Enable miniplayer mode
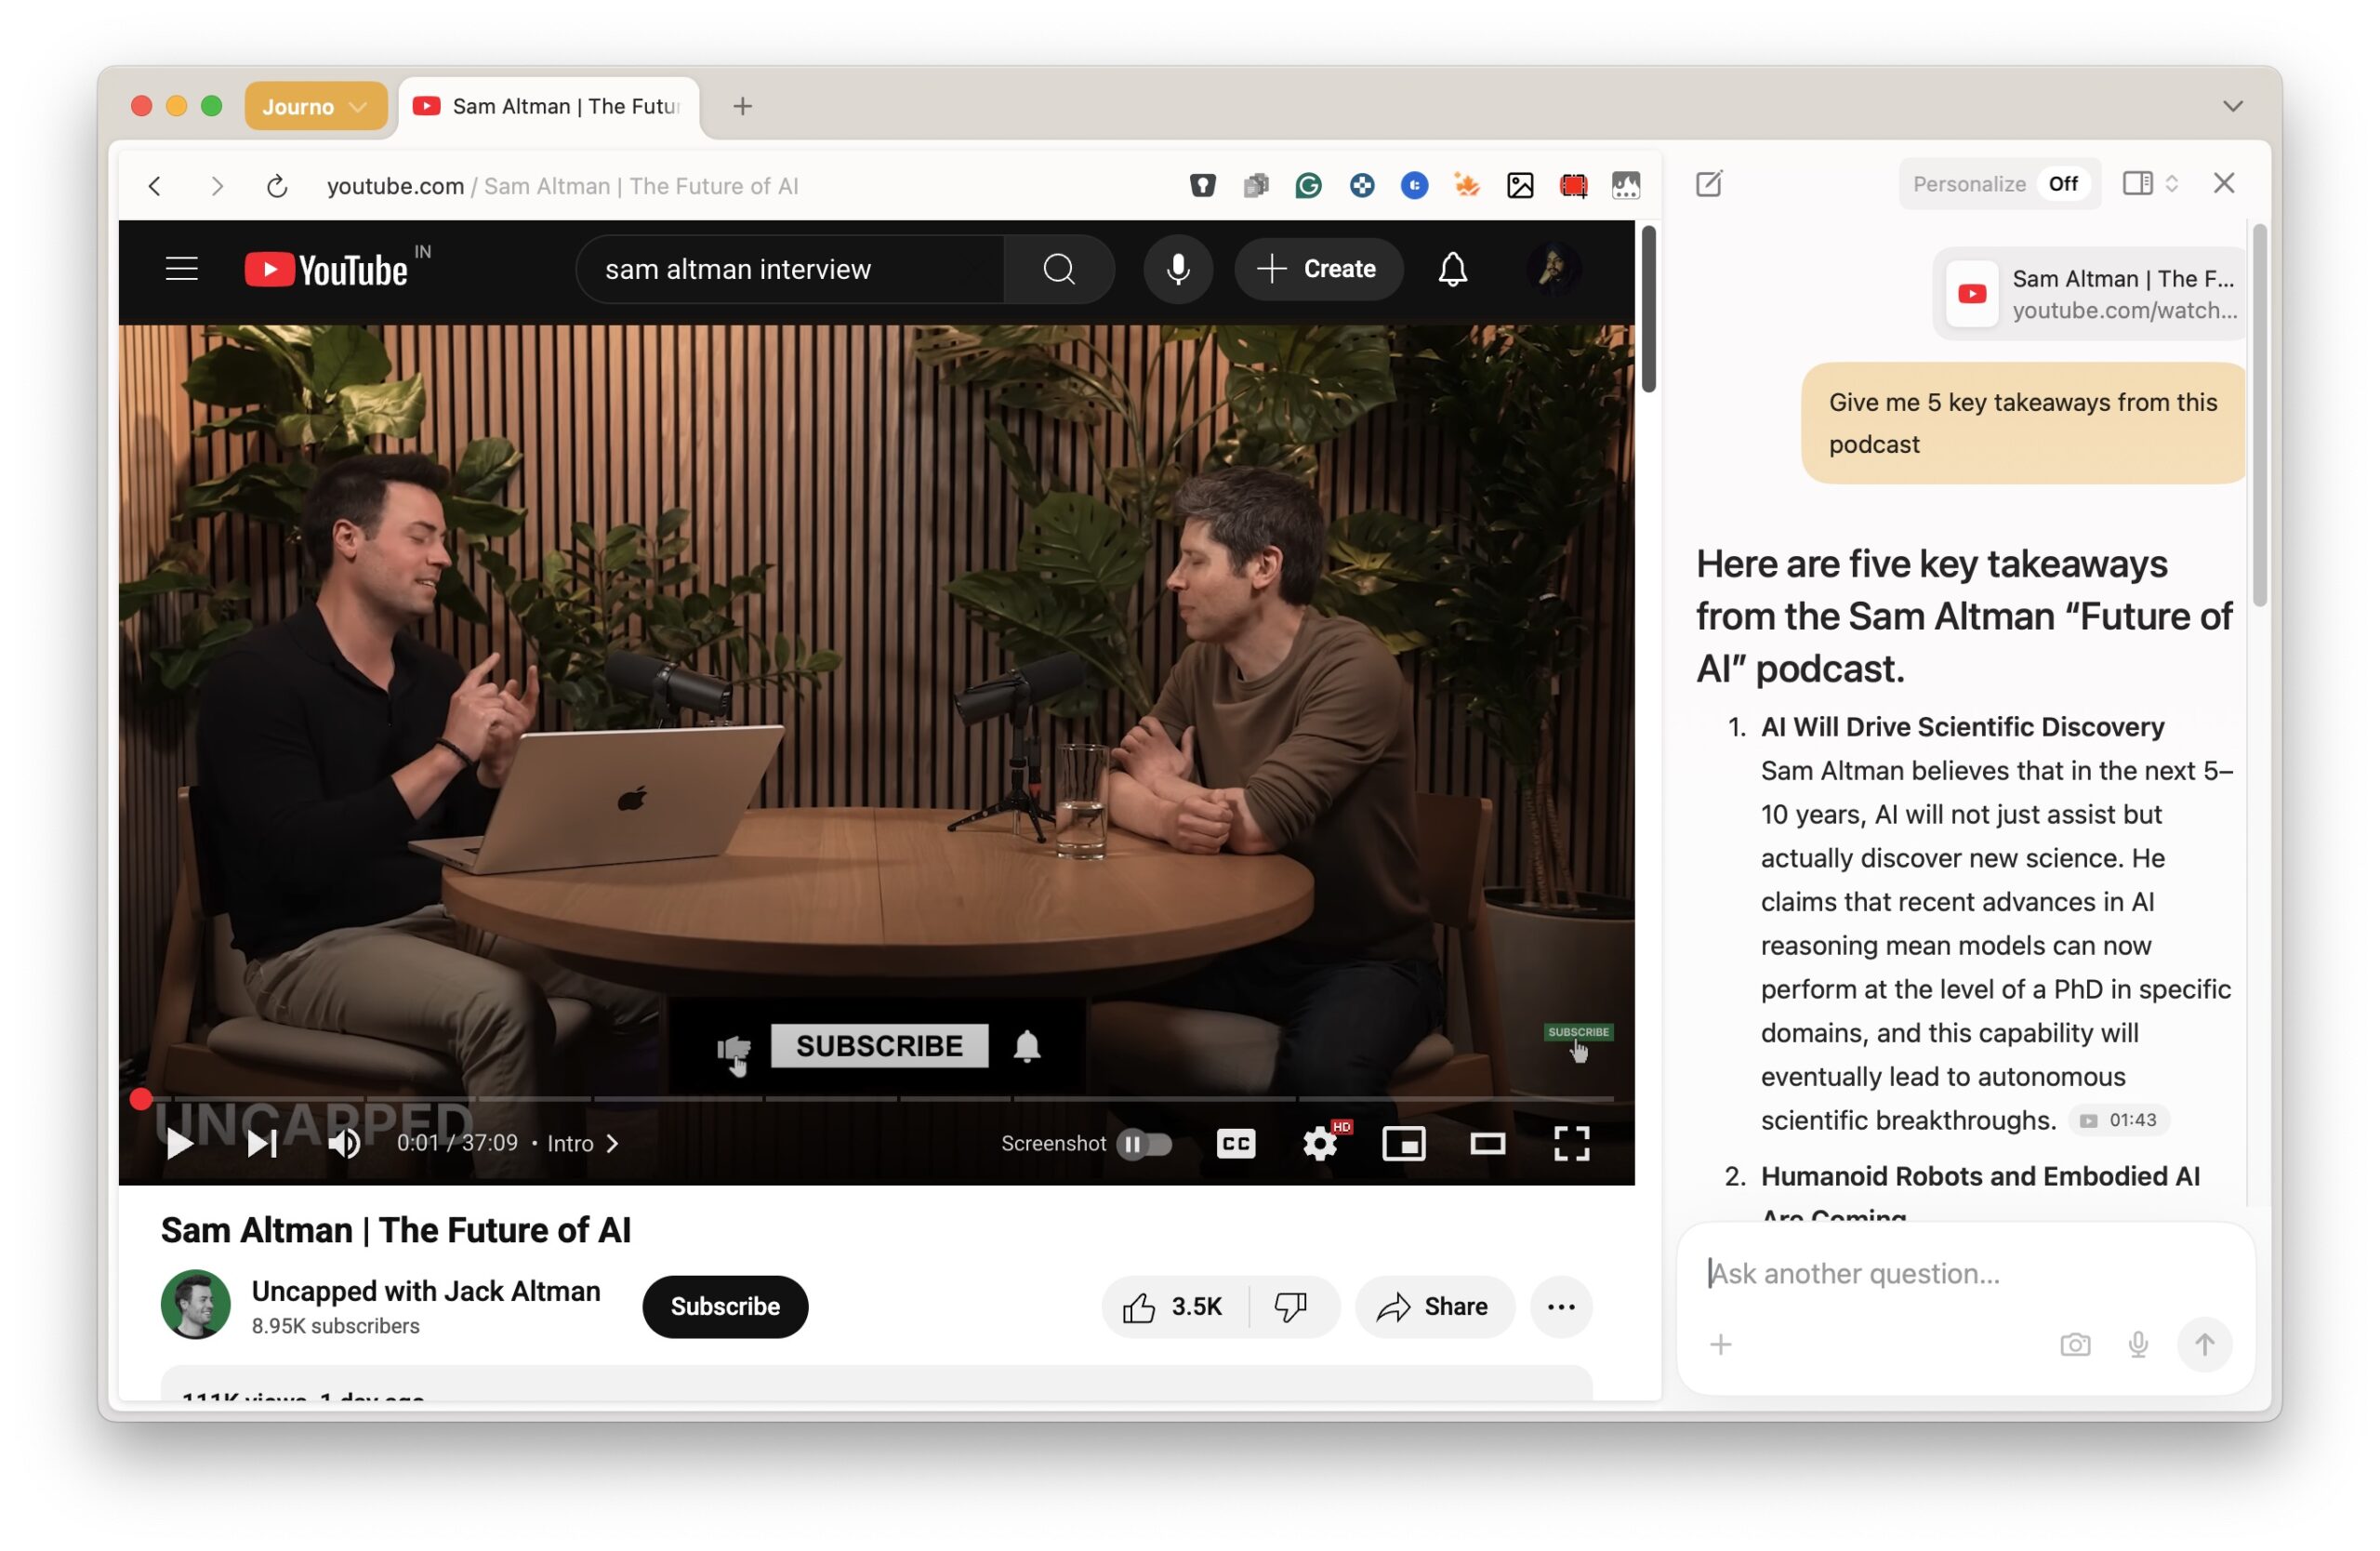 pos(1403,1143)
